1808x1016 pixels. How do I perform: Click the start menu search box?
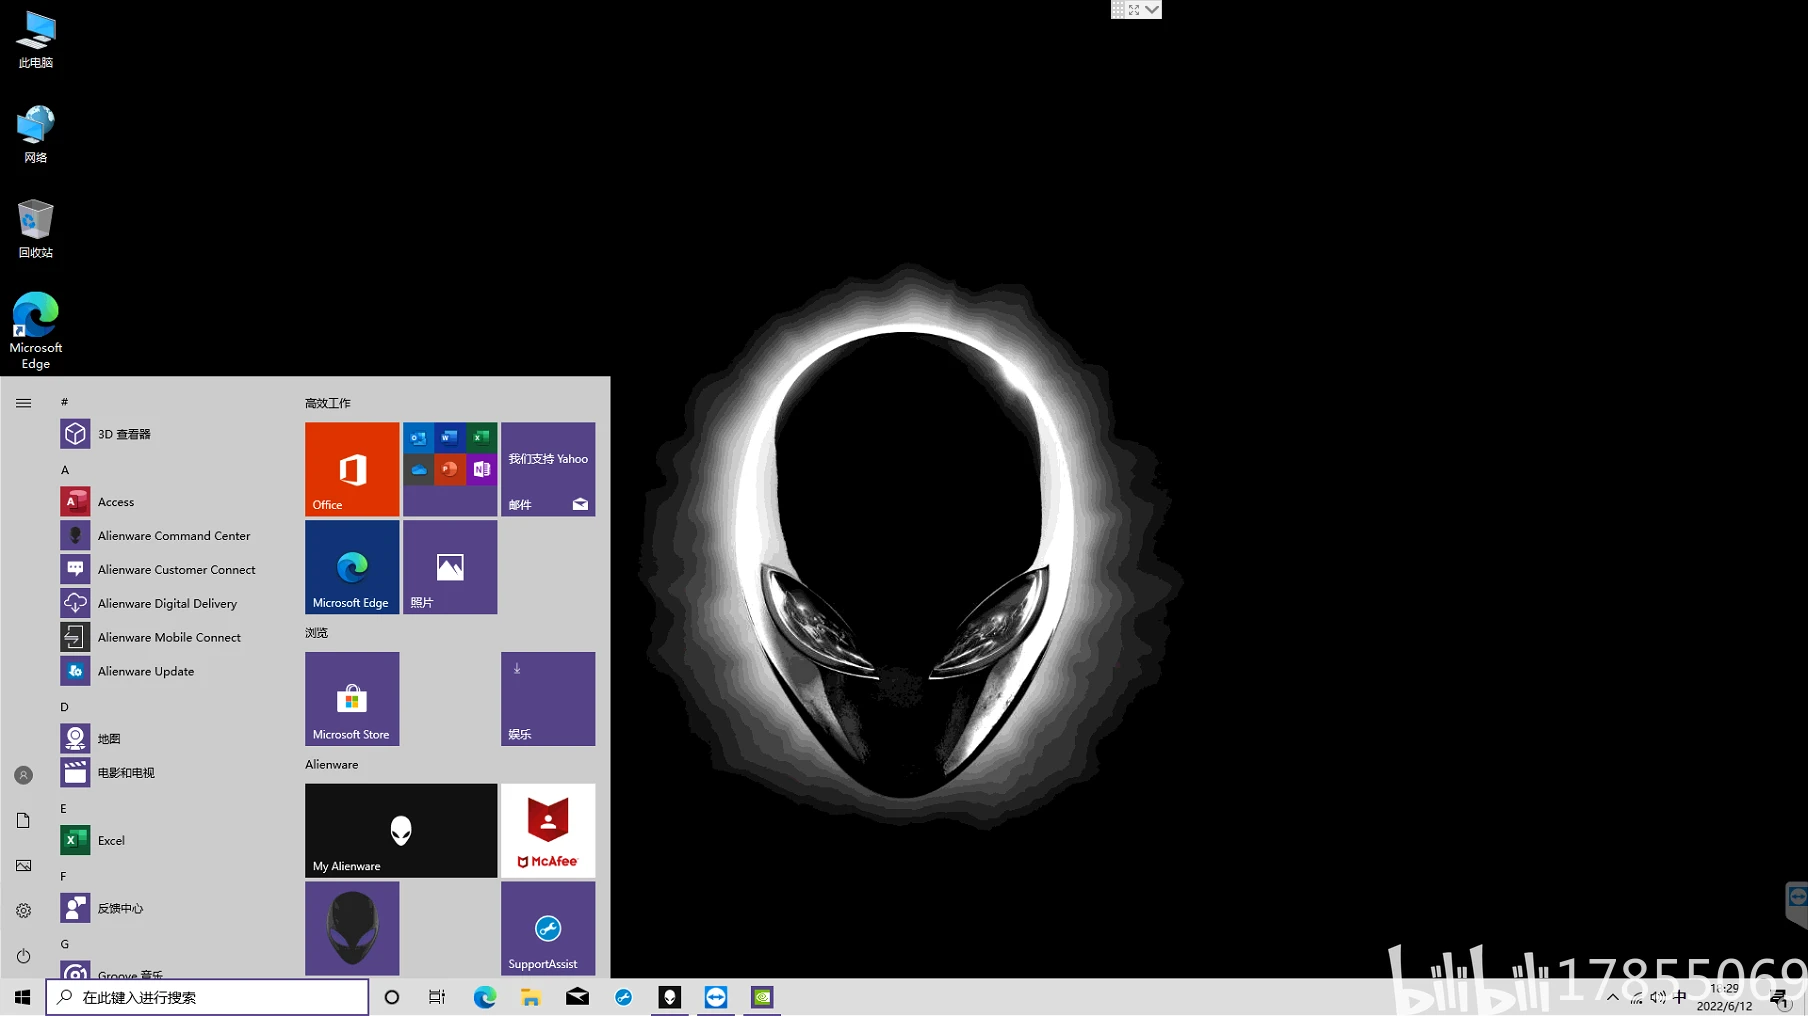207,996
